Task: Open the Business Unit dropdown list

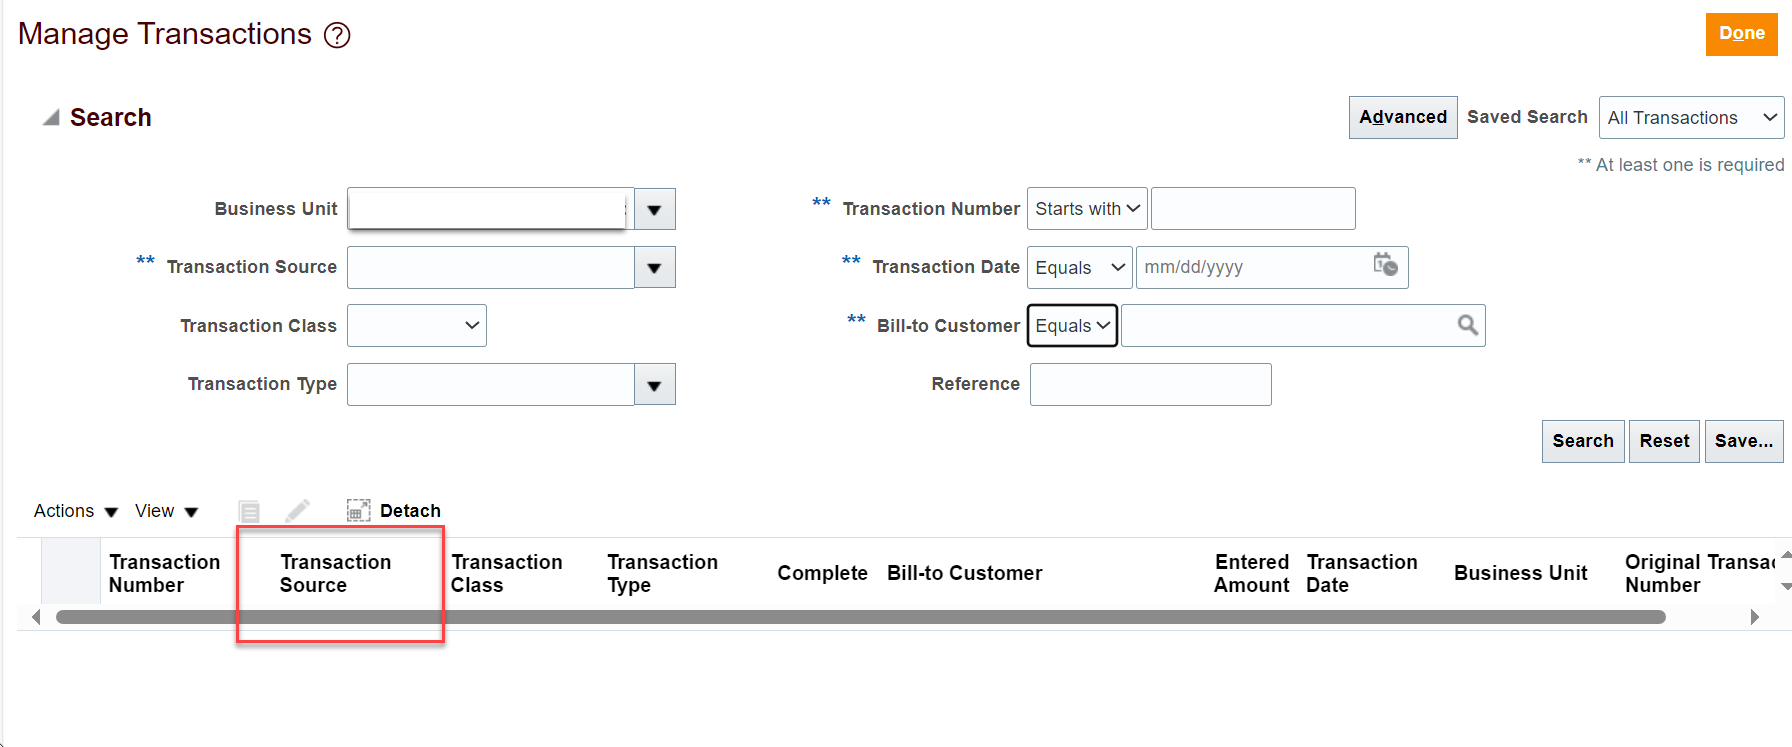Action: point(655,208)
